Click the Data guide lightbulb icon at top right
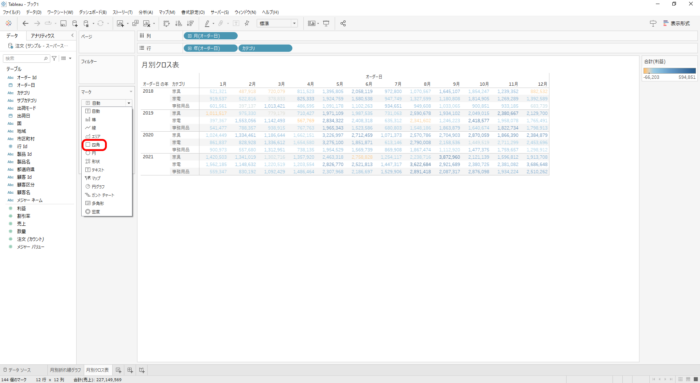Viewport: 700px width, 383px height. pyautogui.click(x=653, y=23)
